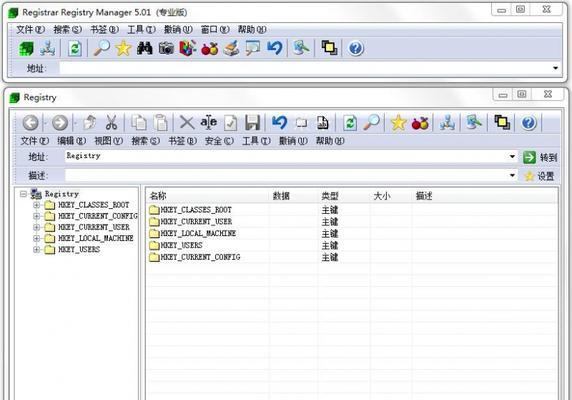Viewport: 572px width, 400px height.
Task: Click green registry icon in main toolbar
Action: point(26,48)
